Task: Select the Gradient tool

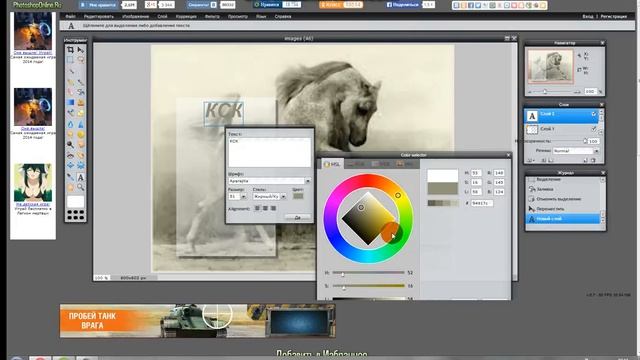Action: click(x=70, y=102)
